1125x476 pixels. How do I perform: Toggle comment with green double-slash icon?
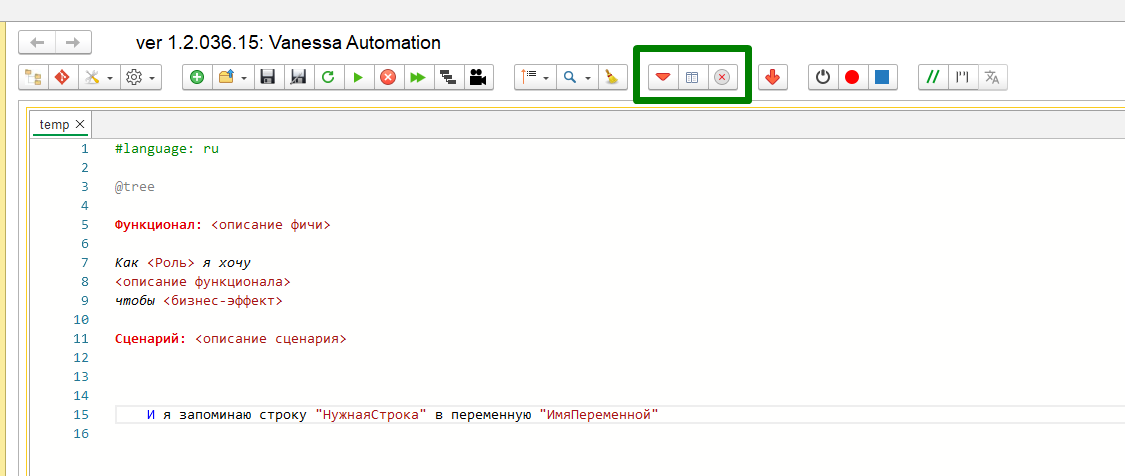[x=933, y=78]
